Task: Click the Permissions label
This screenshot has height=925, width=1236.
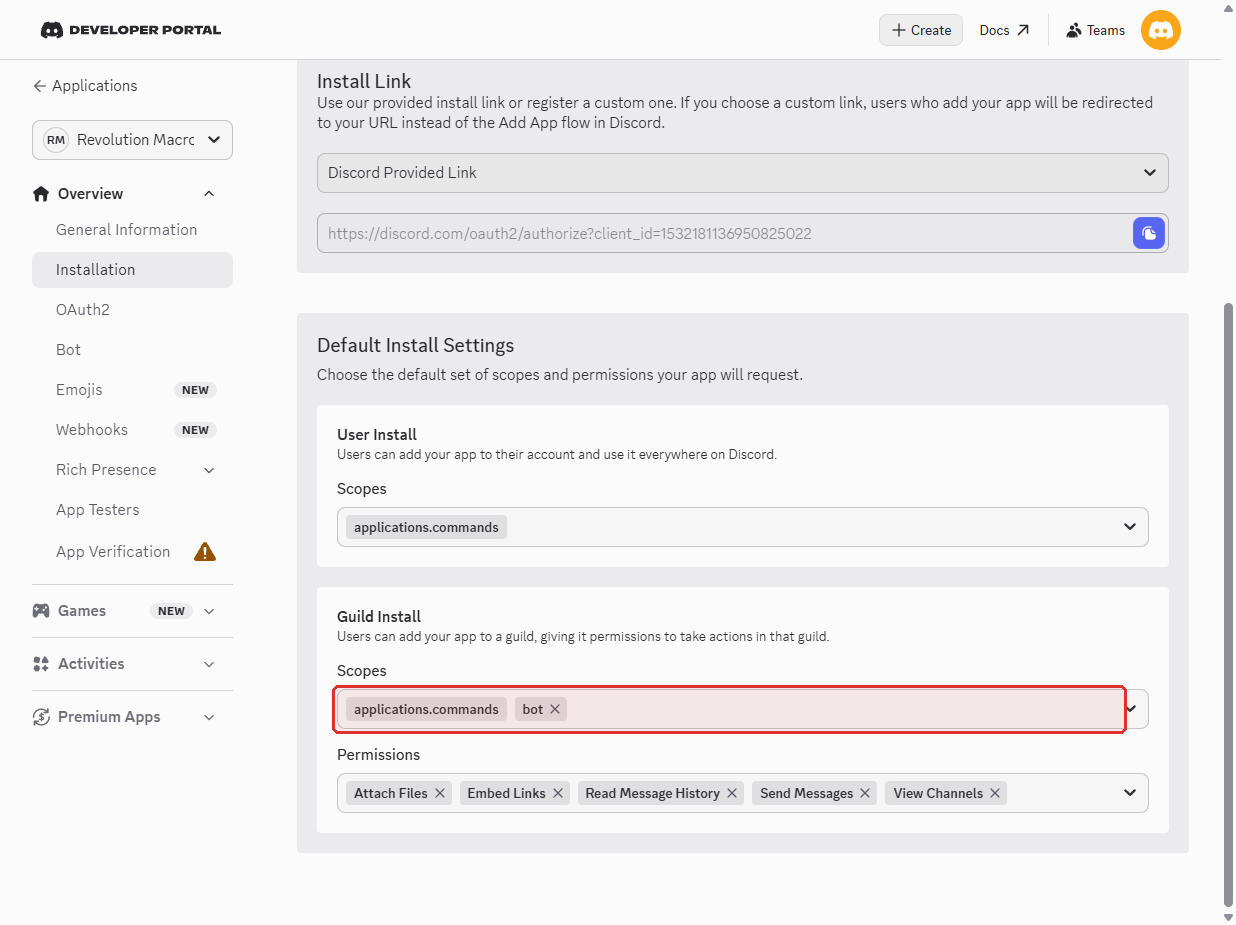Action: (x=378, y=755)
